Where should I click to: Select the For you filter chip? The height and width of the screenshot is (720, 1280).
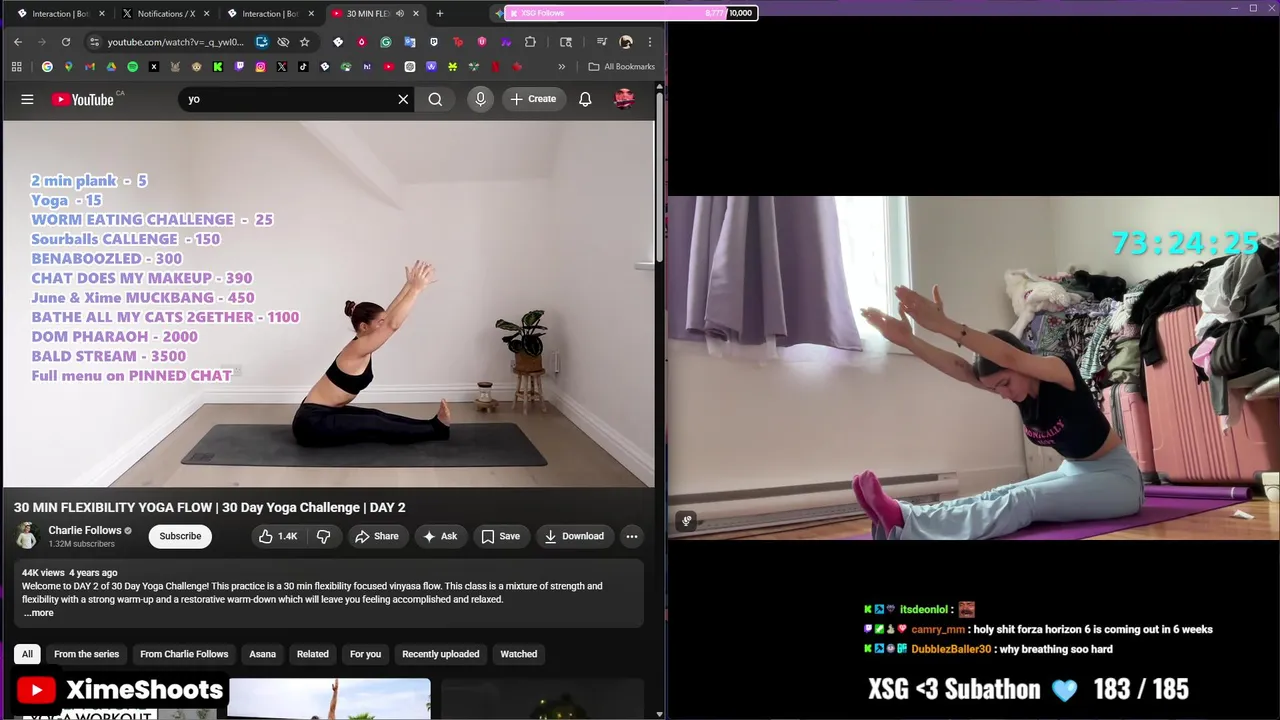[365, 654]
